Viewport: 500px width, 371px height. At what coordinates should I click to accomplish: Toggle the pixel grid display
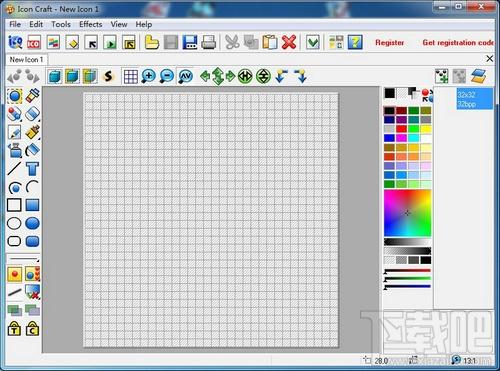coord(130,76)
